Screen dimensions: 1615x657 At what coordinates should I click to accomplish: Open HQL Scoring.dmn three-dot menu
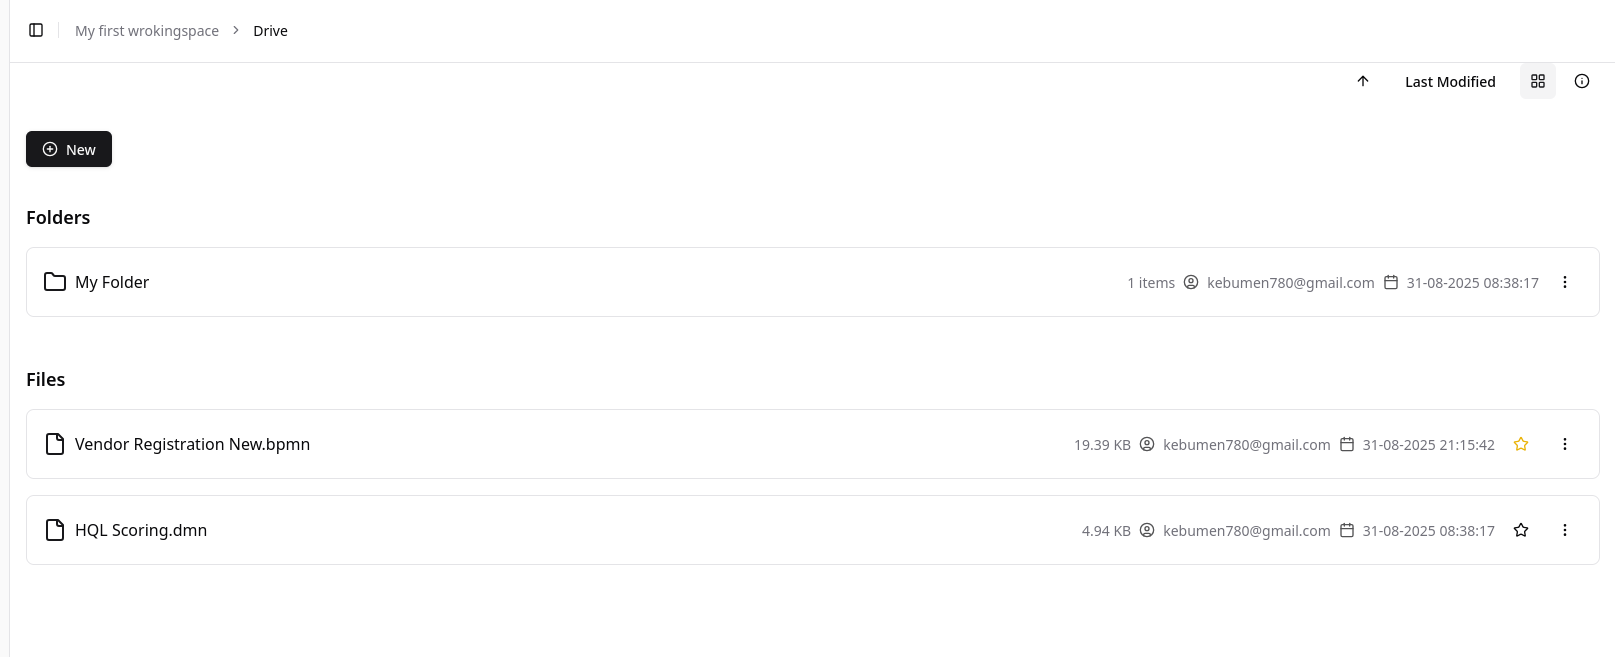click(x=1565, y=530)
